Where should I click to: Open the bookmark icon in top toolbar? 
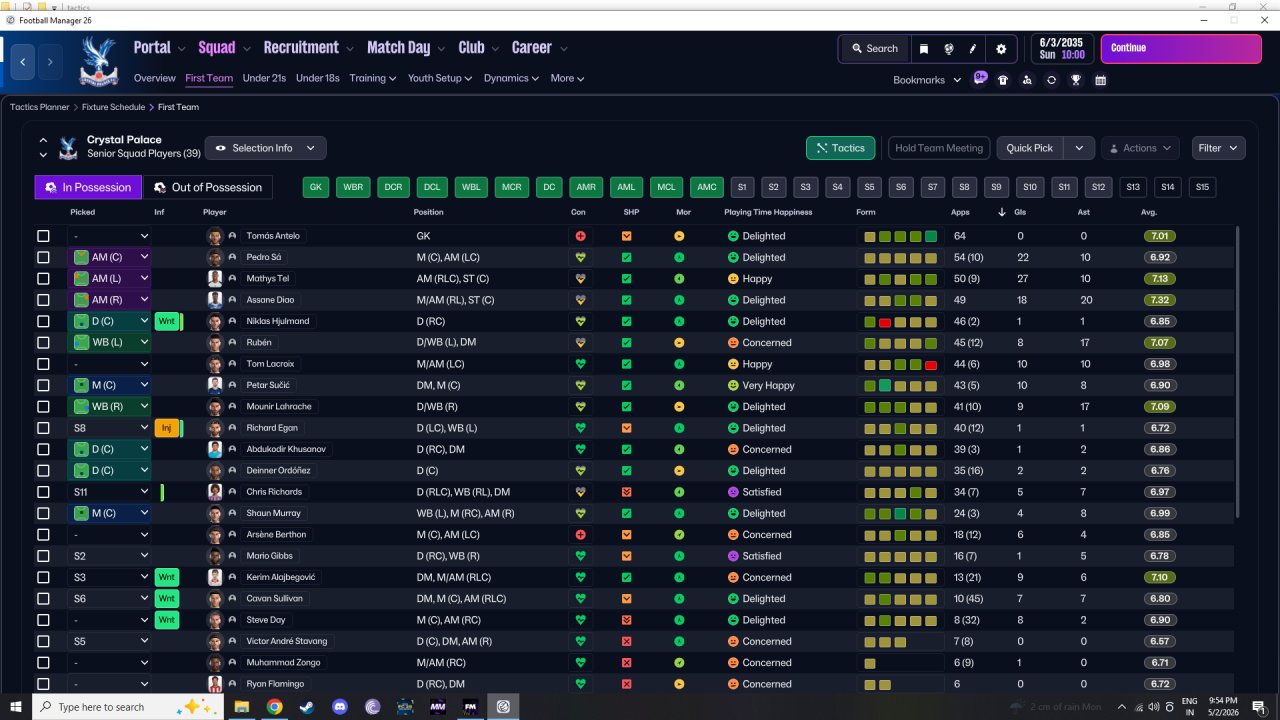coord(924,48)
